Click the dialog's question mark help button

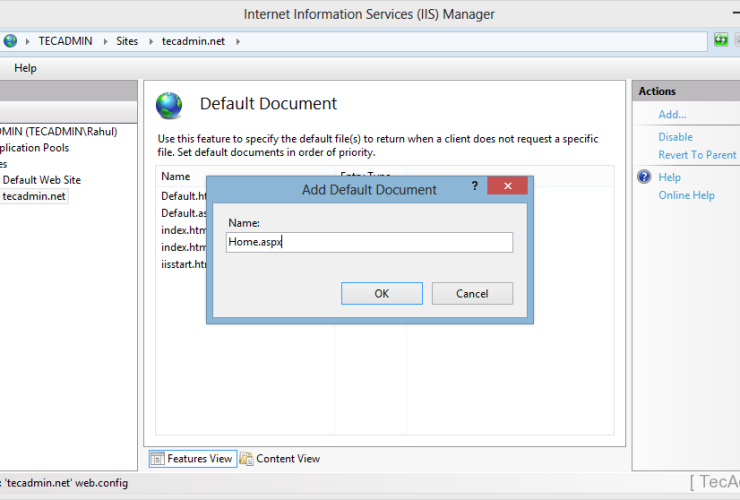[474, 187]
